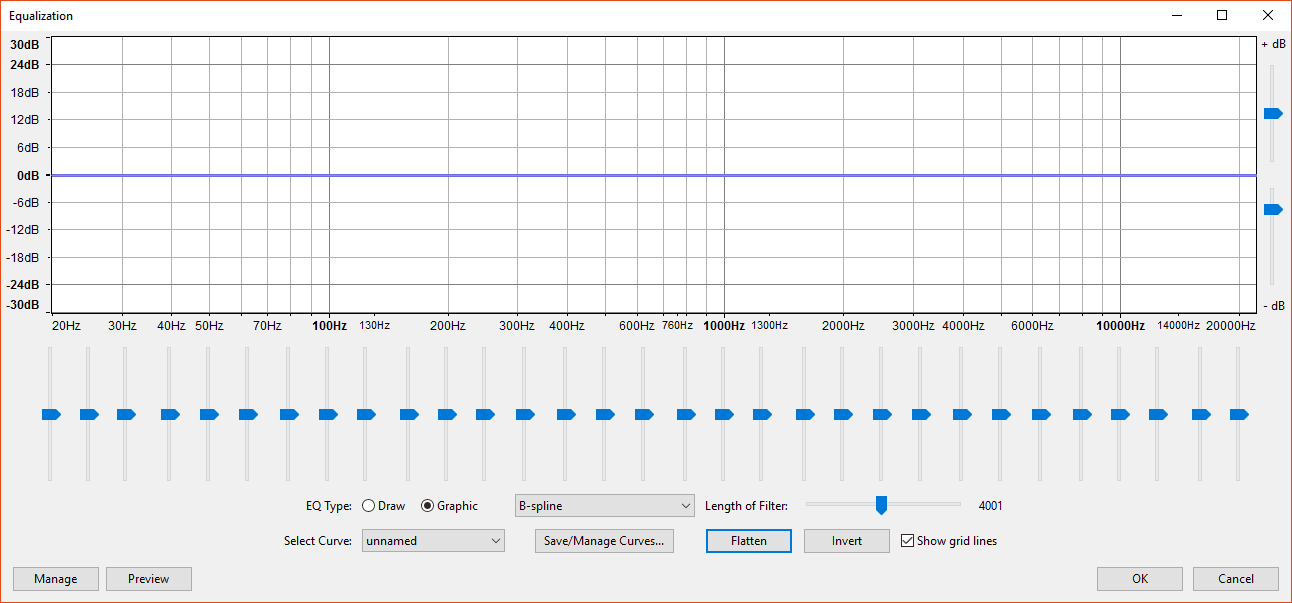This screenshot has height=603, width=1292.
Task: Confirm the equalization with OK
Action: (1139, 579)
